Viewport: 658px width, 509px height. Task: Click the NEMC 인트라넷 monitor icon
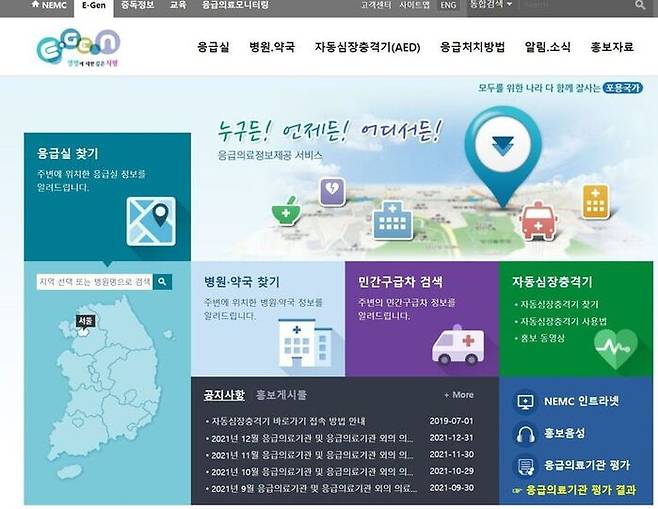tap(525, 402)
